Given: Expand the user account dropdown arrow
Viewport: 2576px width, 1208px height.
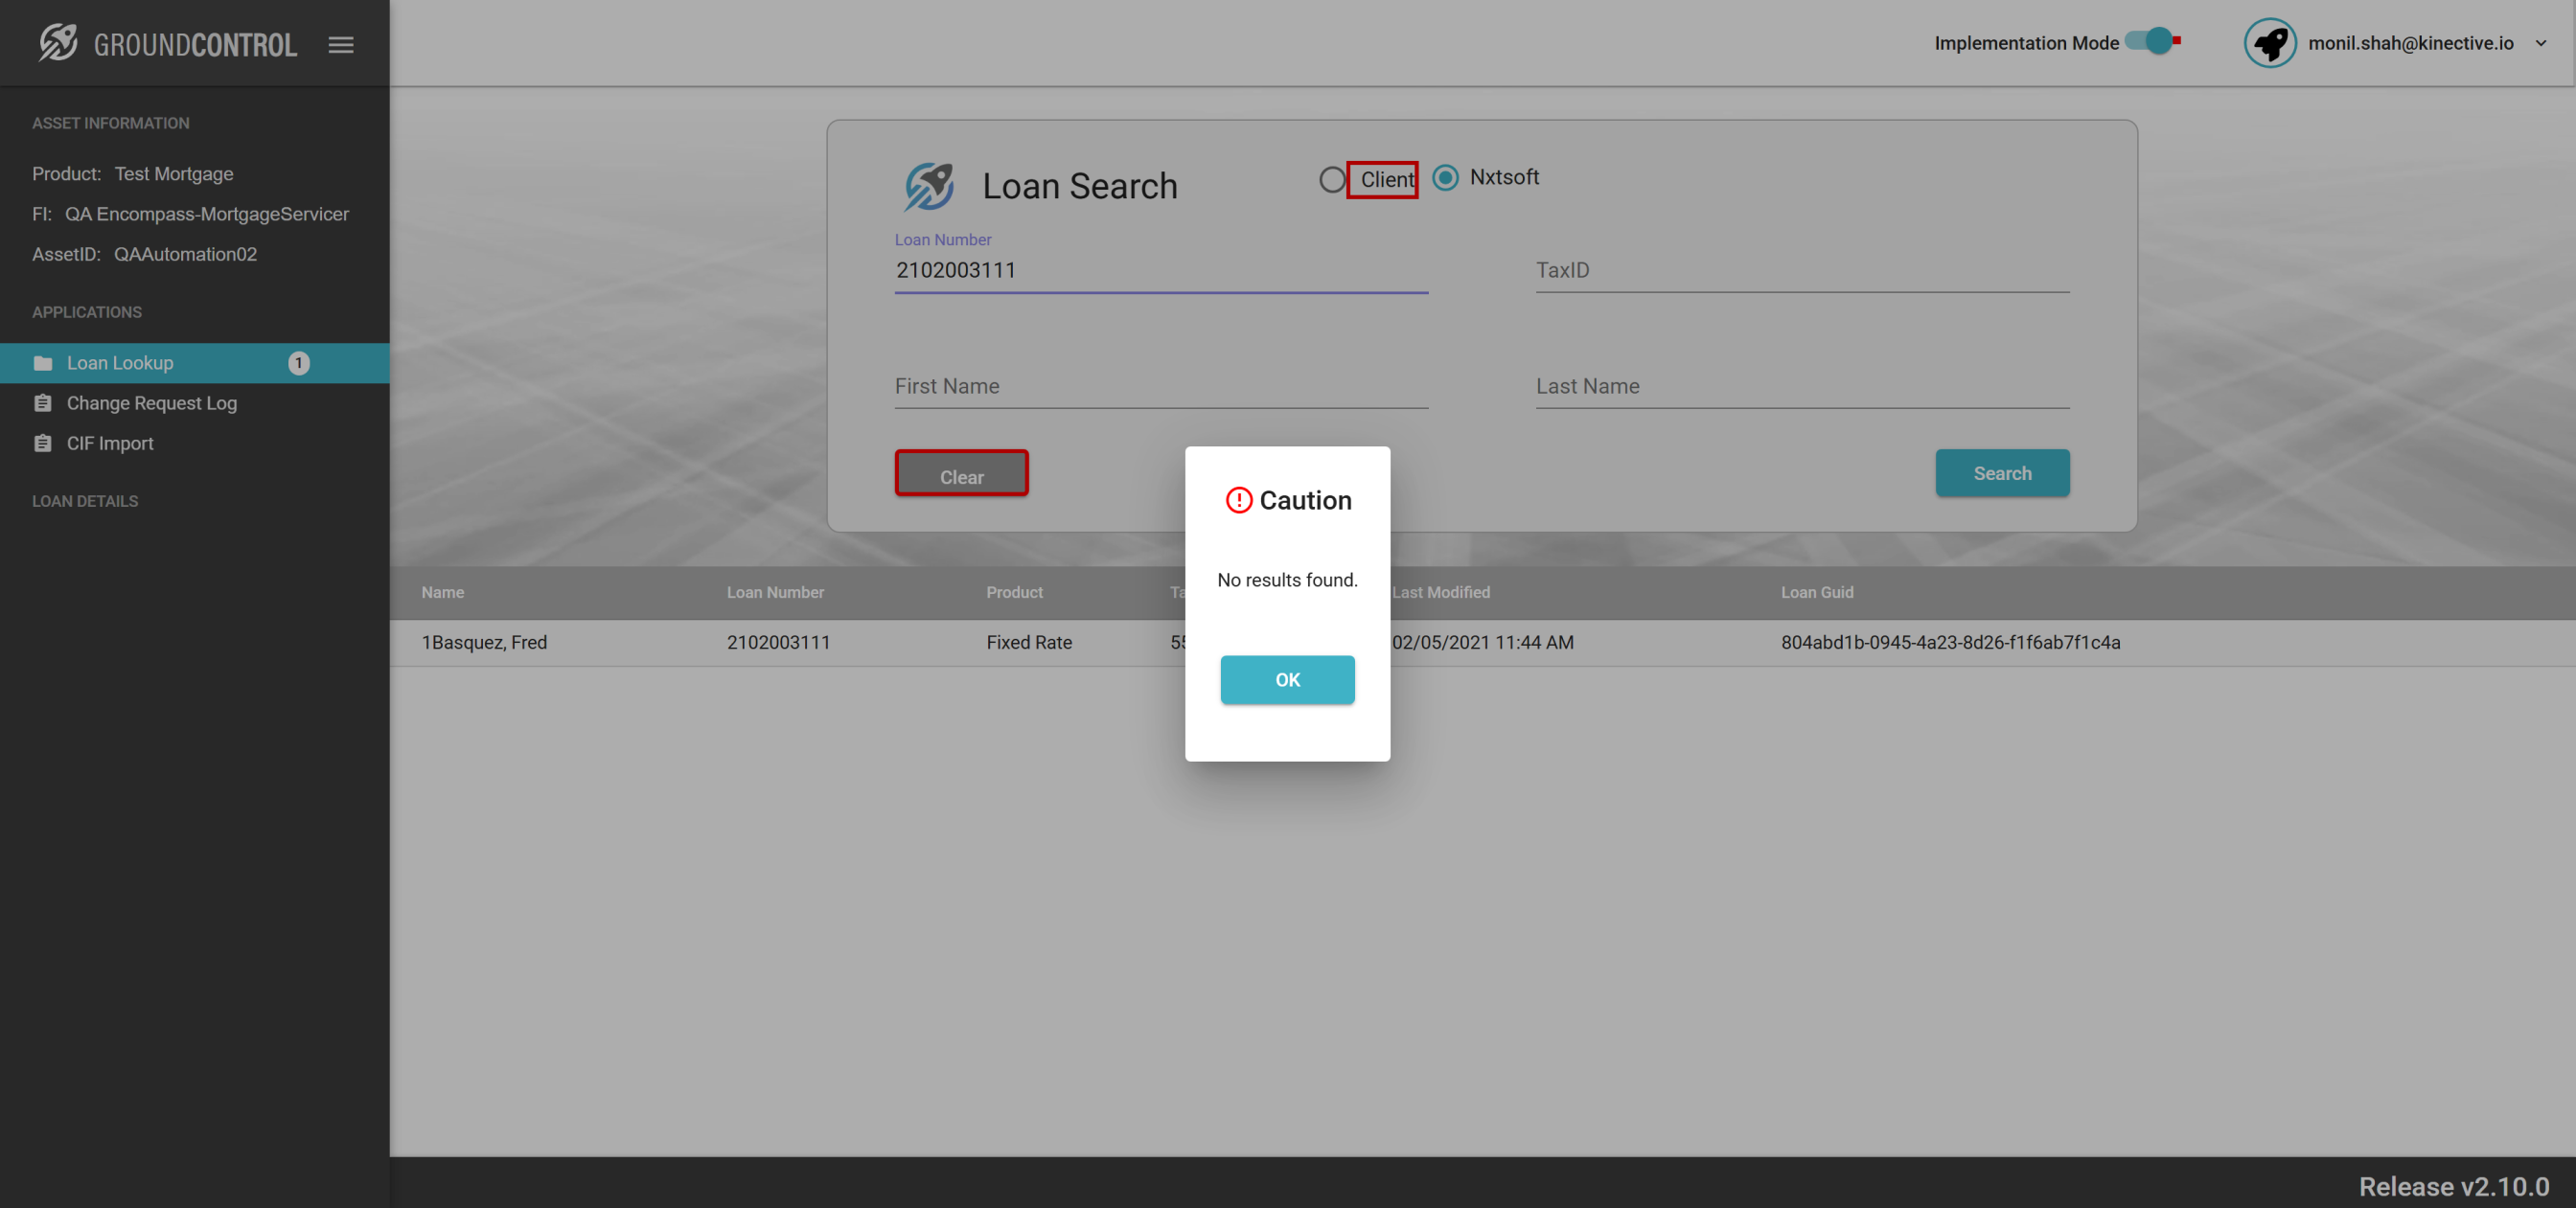Looking at the screenshot, I should 2540,44.
